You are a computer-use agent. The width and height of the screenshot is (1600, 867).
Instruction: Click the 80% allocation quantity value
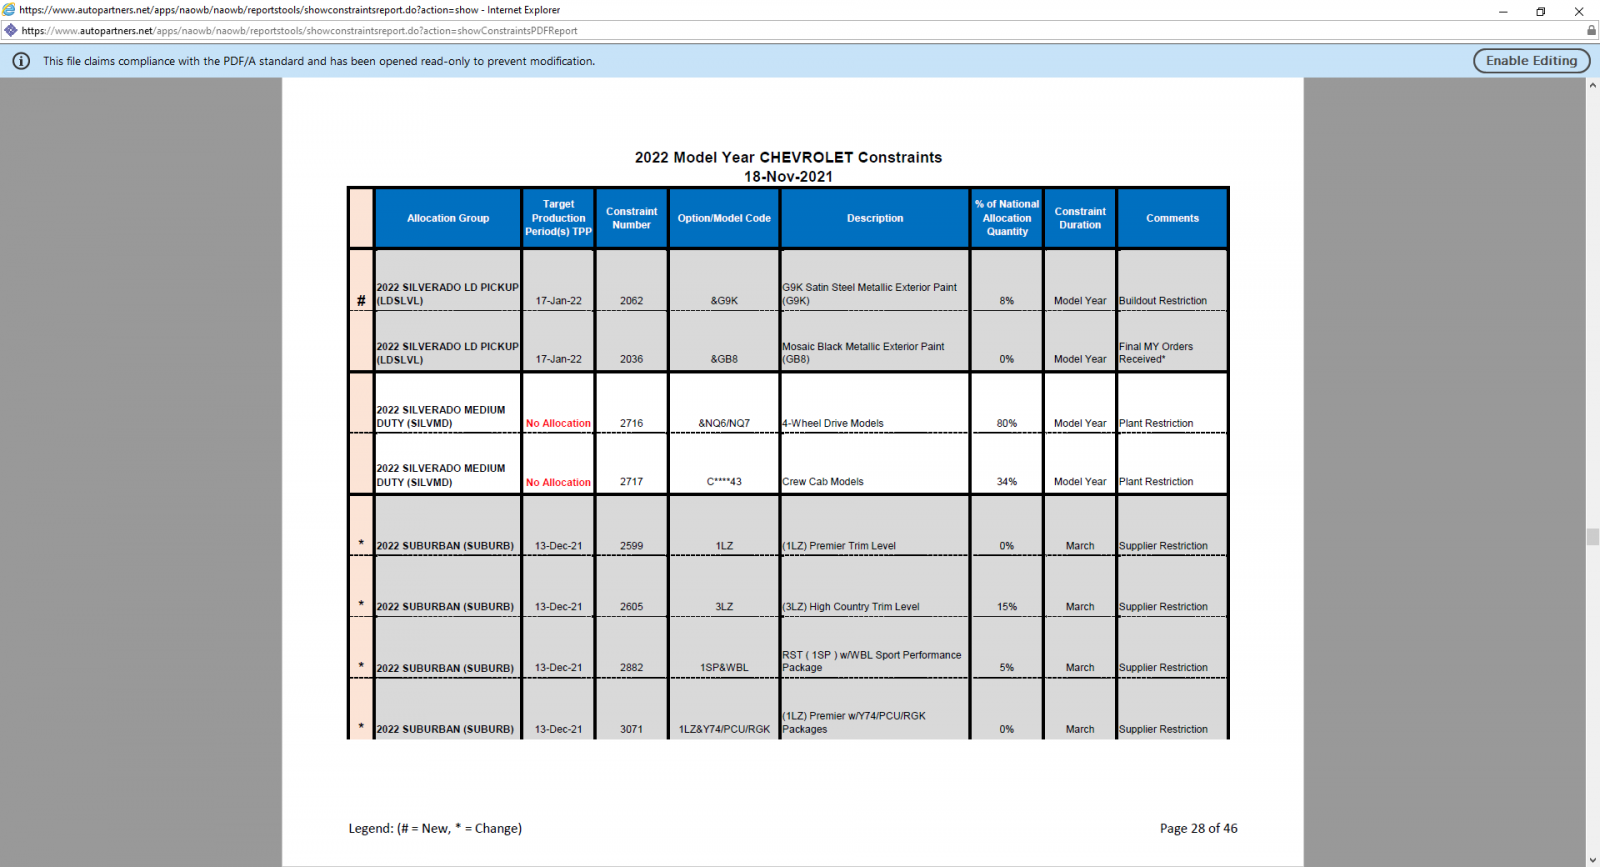pos(1007,424)
